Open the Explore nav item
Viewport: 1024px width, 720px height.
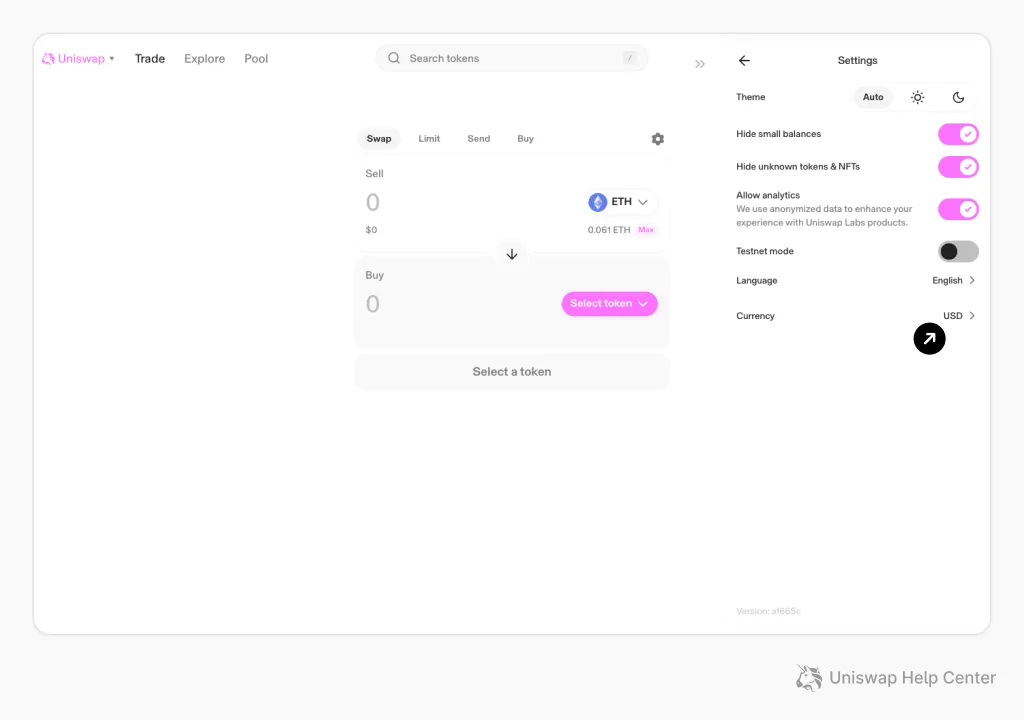(x=204, y=59)
